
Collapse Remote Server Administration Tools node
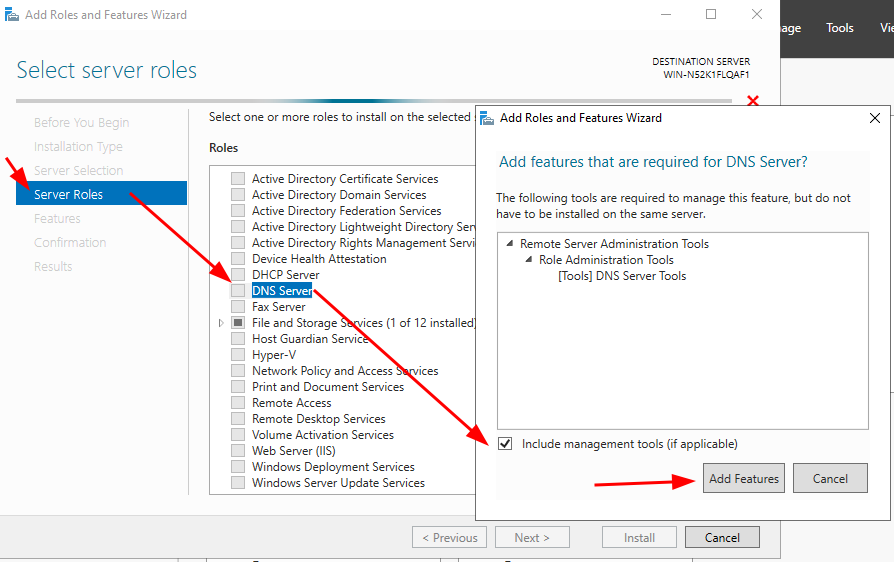[509, 243]
